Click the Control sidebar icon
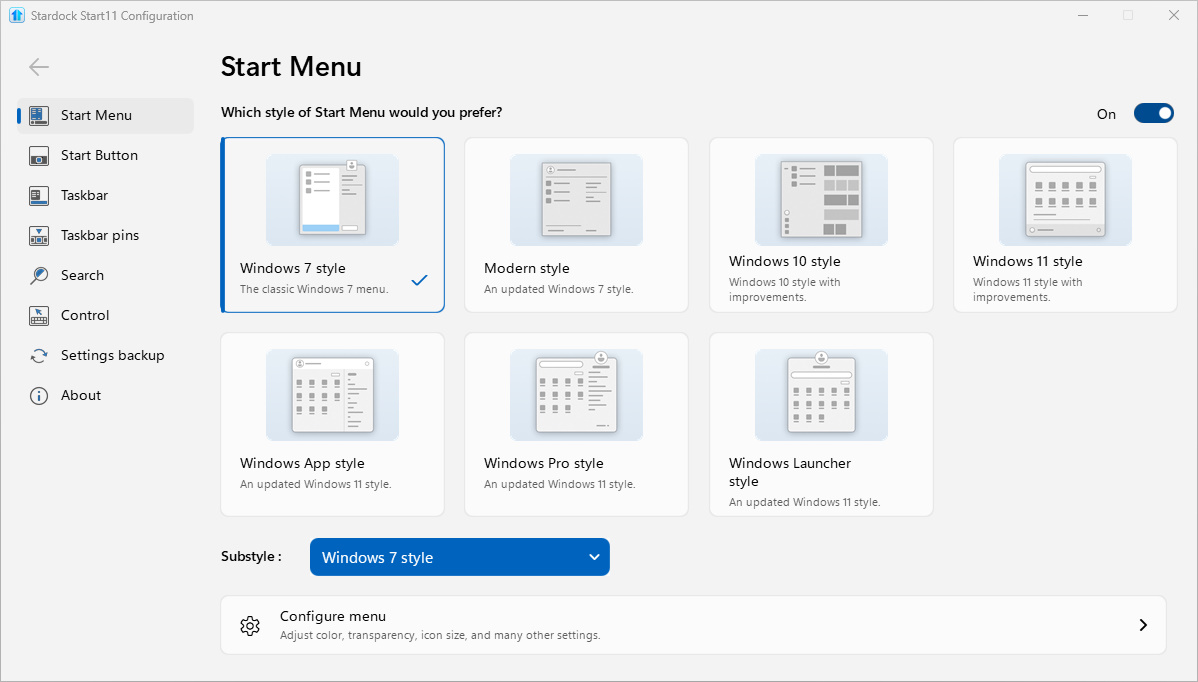Image resolution: width=1198 pixels, height=682 pixels. (x=39, y=315)
